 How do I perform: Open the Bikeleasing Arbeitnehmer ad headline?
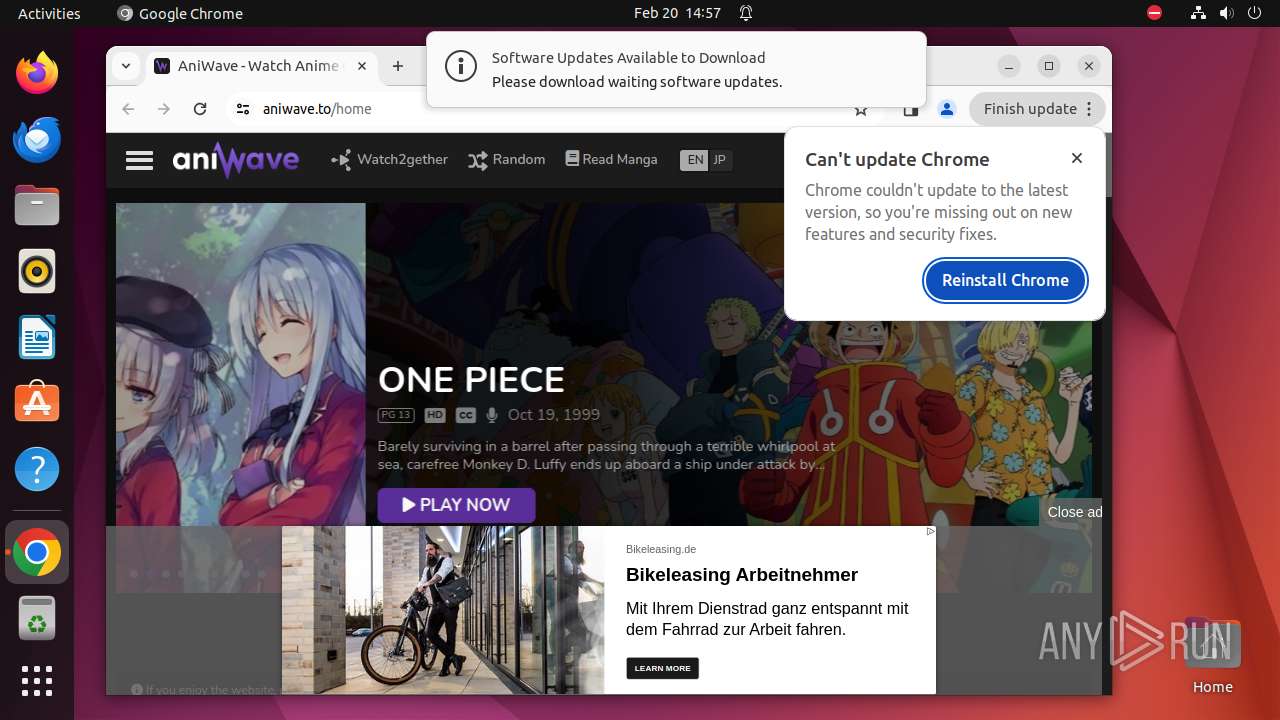pyautogui.click(x=742, y=575)
